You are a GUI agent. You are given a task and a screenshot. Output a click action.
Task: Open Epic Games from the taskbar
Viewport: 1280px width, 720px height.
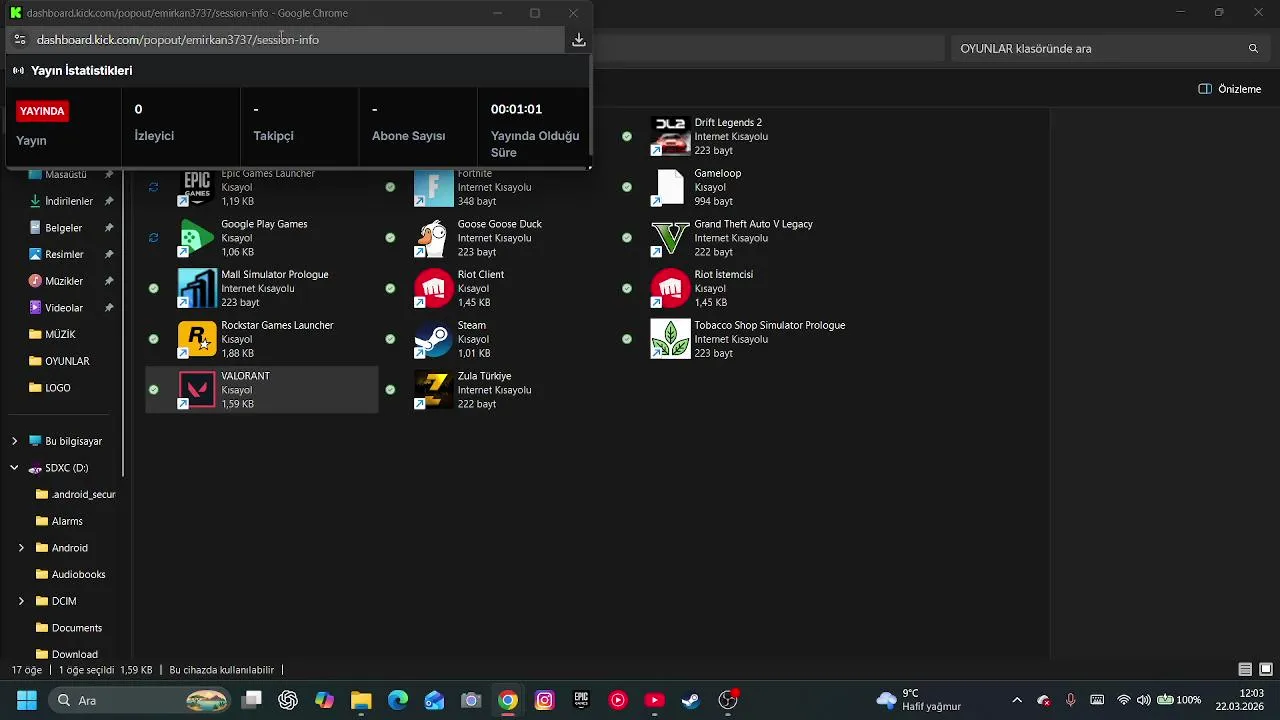pos(581,700)
